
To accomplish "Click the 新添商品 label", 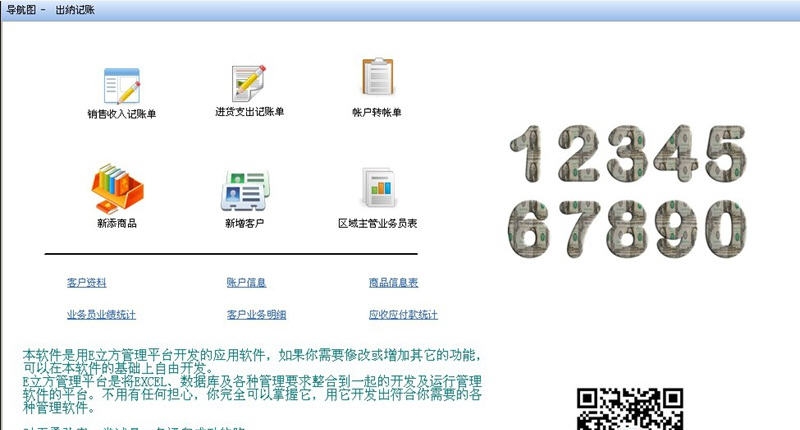I will 117,223.
